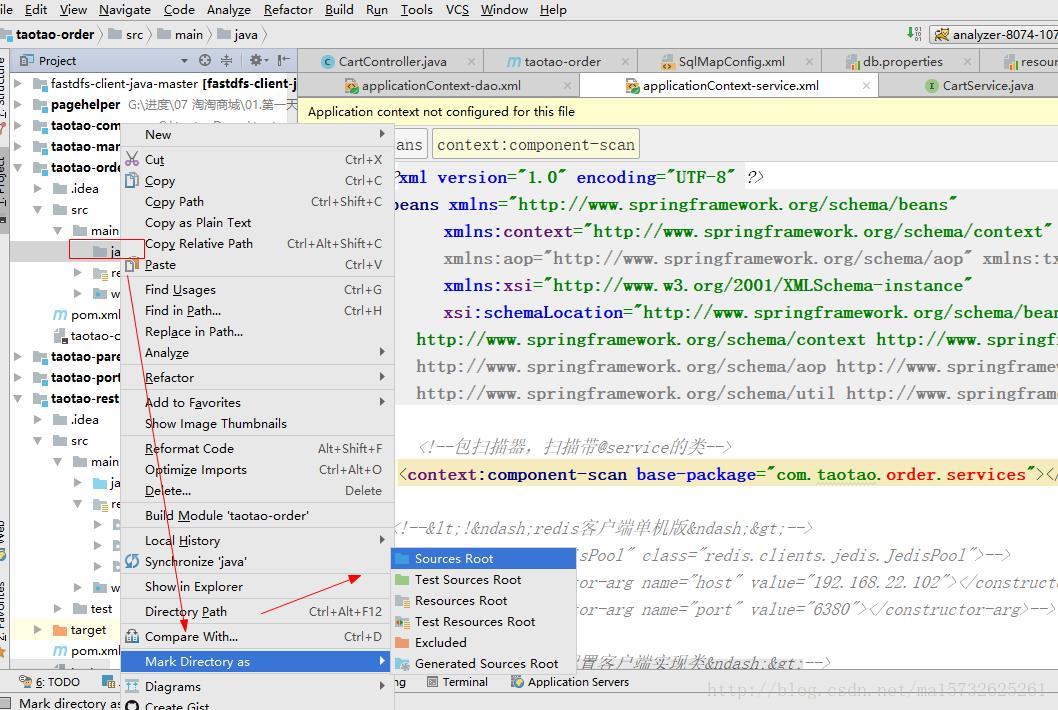Click the context:component-scan editor breadcrumb

tap(536, 144)
